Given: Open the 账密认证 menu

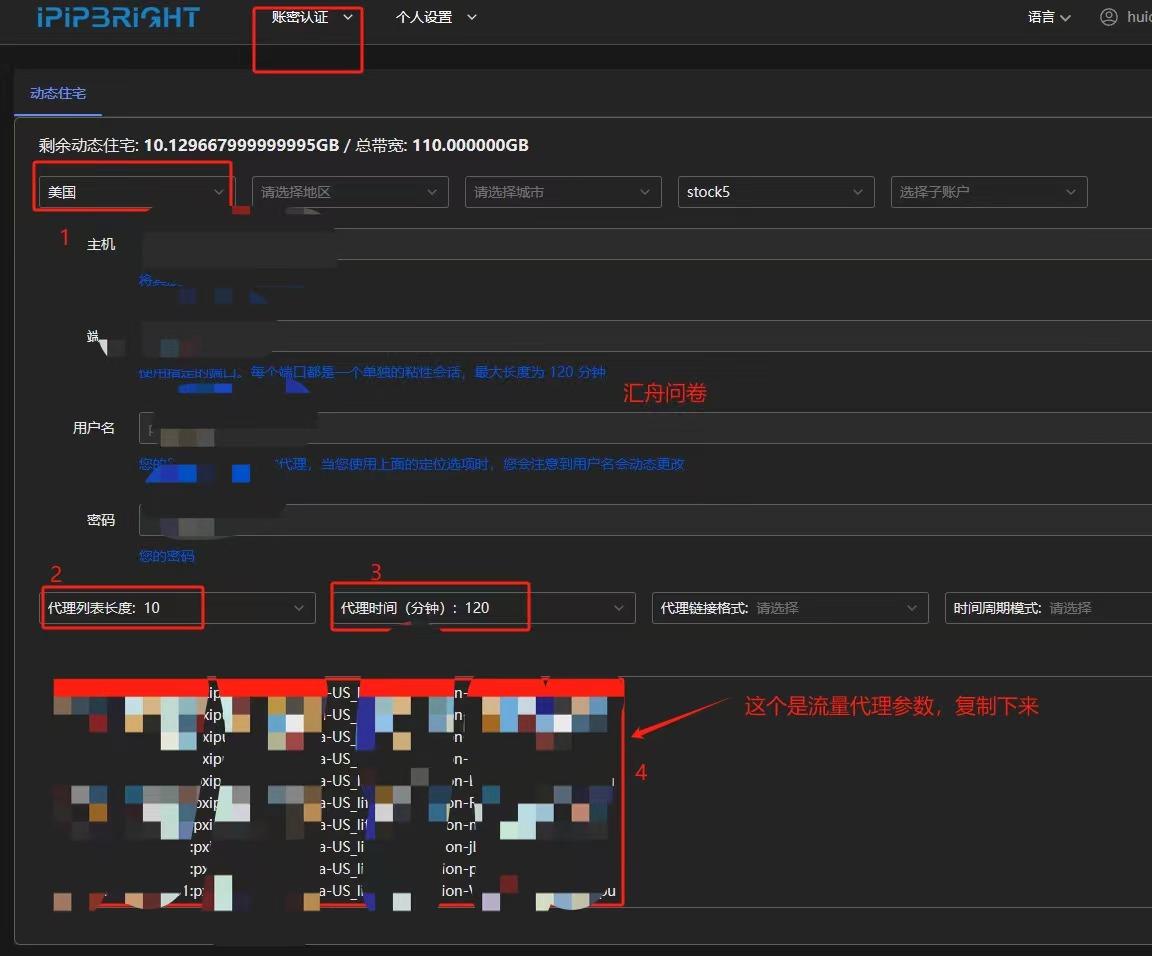Looking at the screenshot, I should pos(312,16).
